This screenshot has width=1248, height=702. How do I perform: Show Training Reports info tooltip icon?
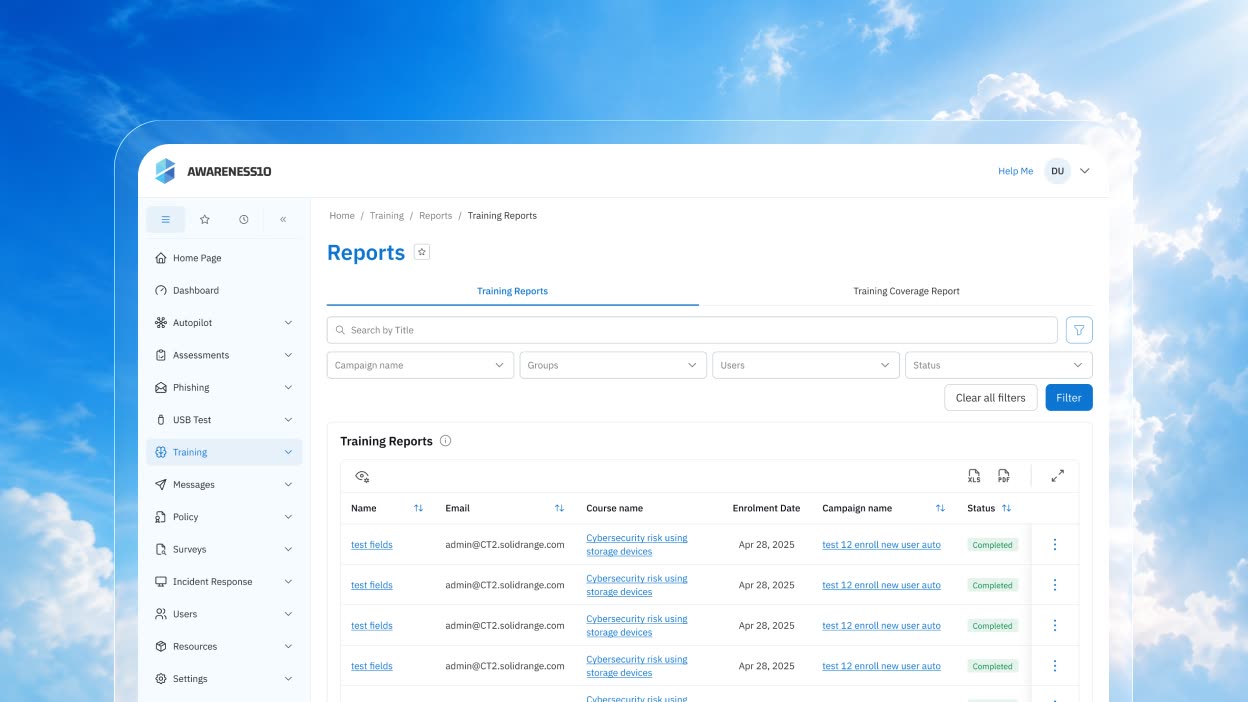[x=446, y=441]
